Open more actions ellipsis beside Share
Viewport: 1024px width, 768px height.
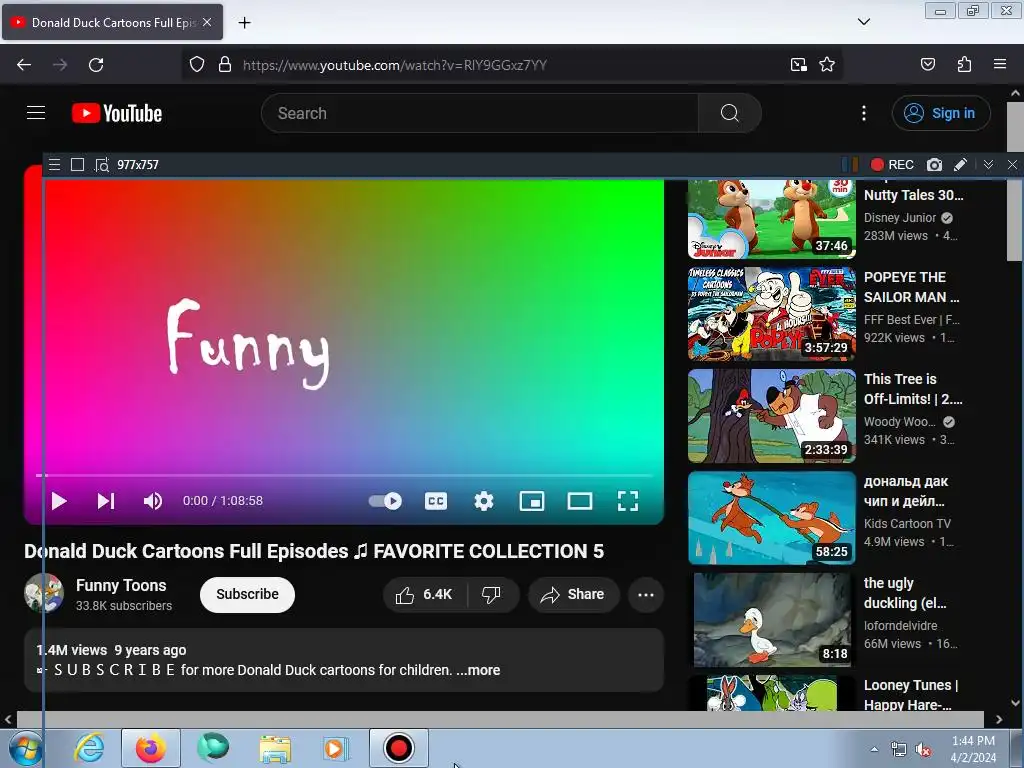click(646, 594)
